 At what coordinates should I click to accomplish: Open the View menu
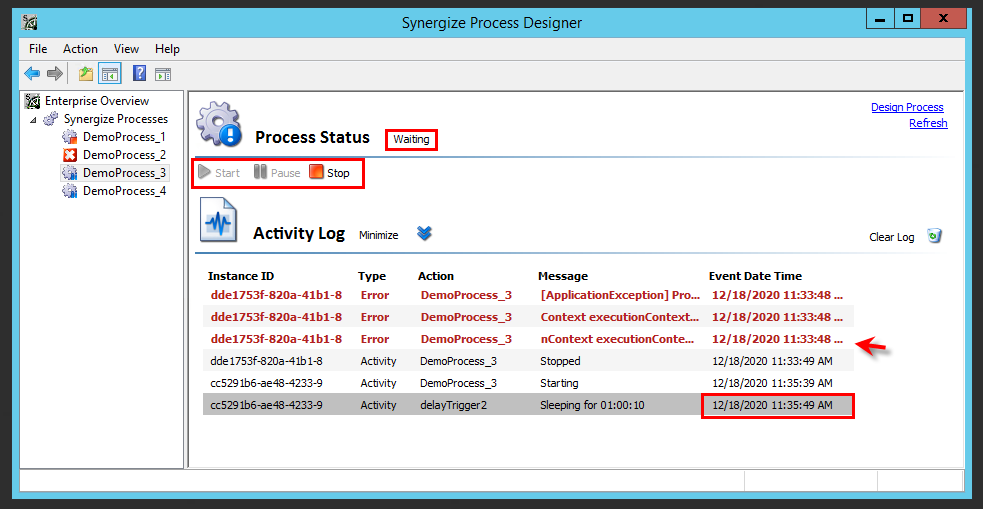[x=127, y=49]
